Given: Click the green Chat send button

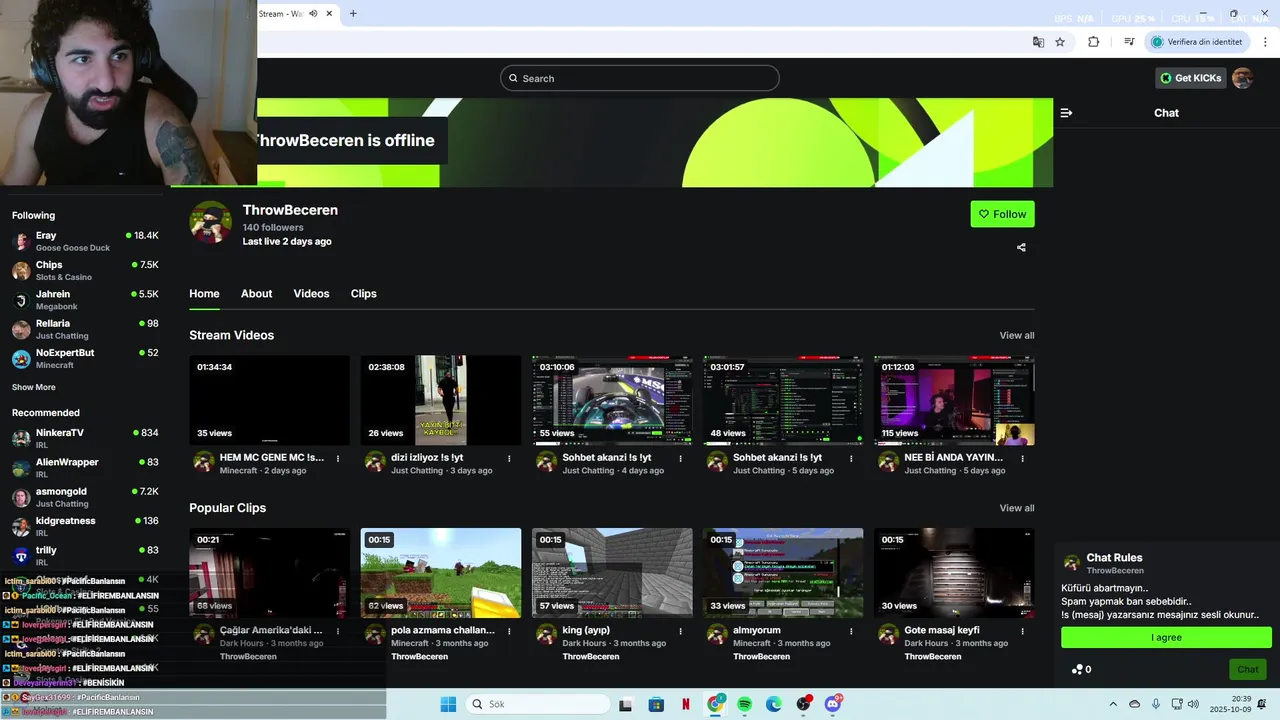Looking at the screenshot, I should (x=1248, y=669).
